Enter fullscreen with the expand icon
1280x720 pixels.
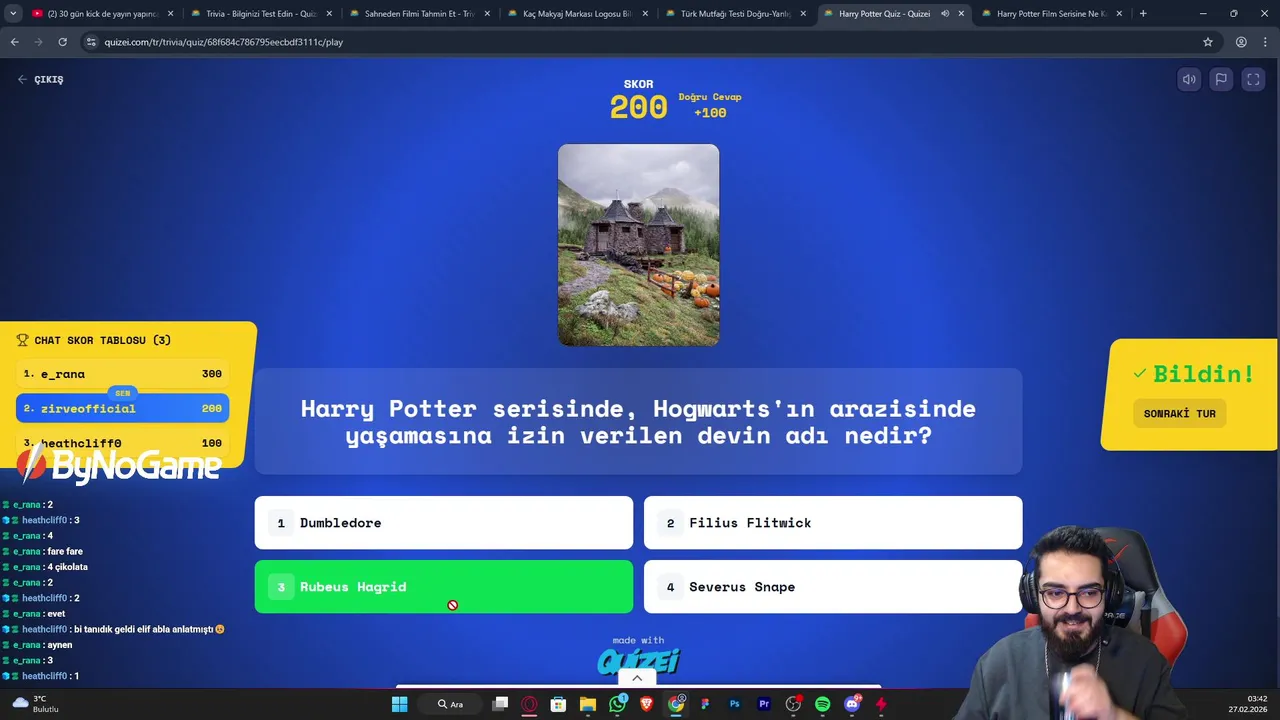click(1253, 80)
